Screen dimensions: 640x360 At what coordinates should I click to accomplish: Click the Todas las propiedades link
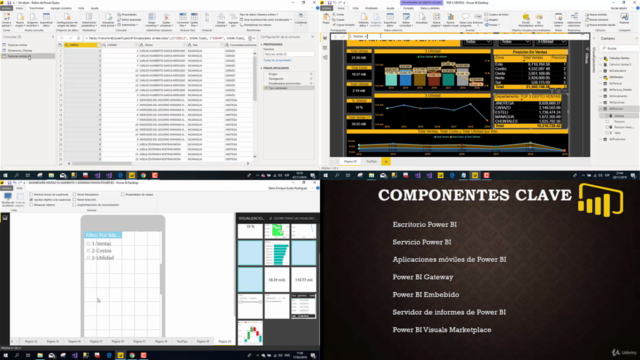277,60
